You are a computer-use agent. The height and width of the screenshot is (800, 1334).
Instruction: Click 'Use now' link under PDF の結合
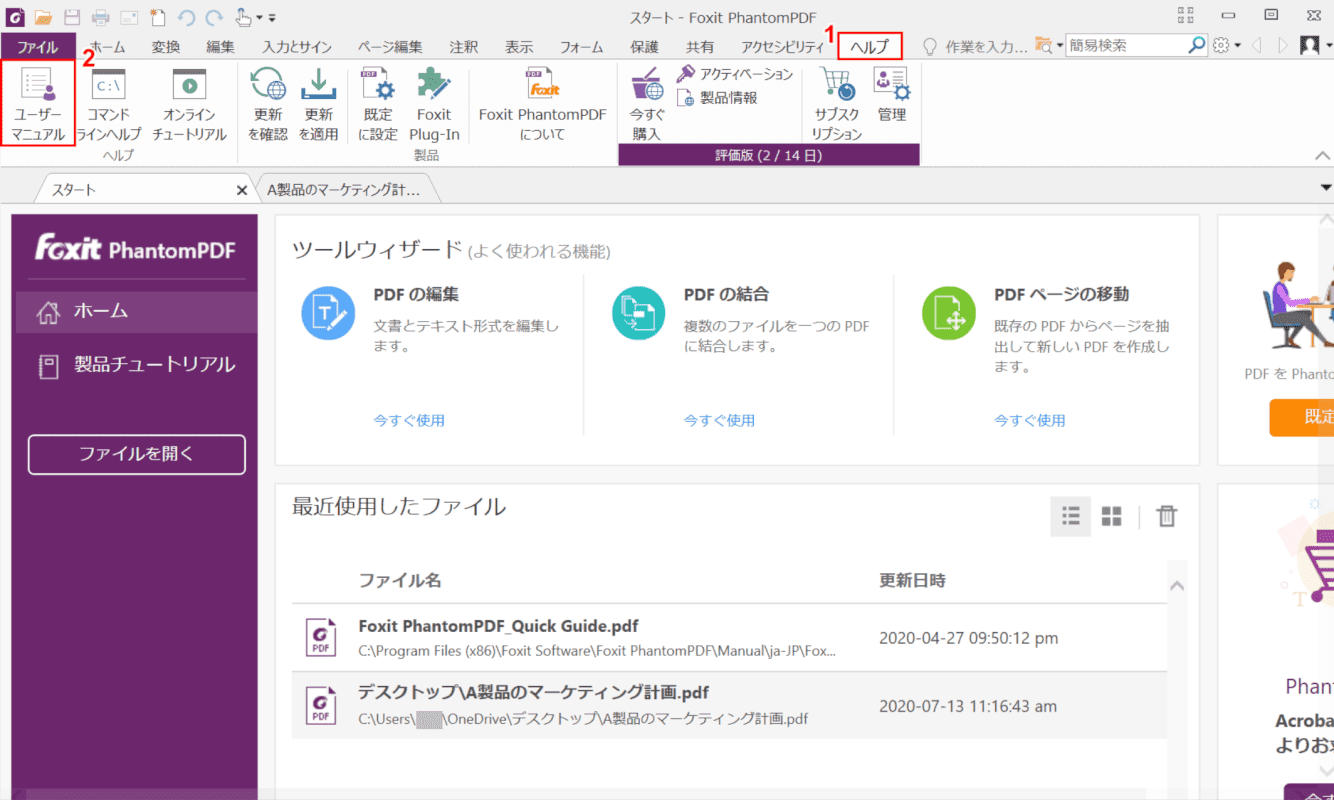(719, 420)
